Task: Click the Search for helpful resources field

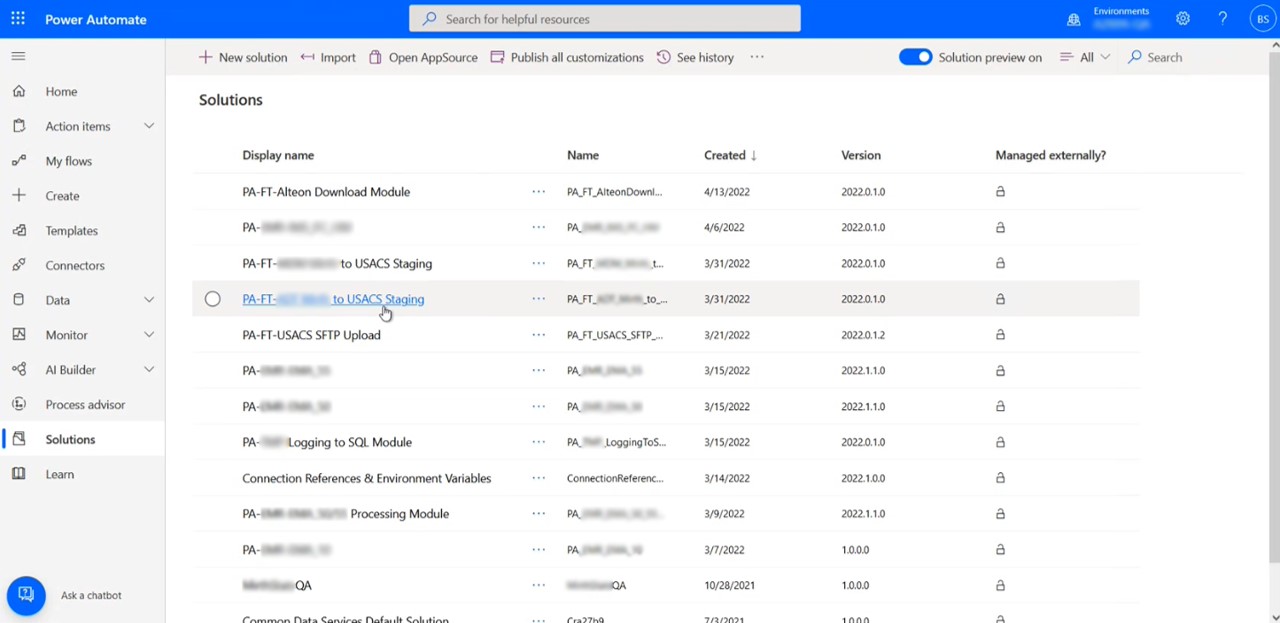Action: coord(604,19)
